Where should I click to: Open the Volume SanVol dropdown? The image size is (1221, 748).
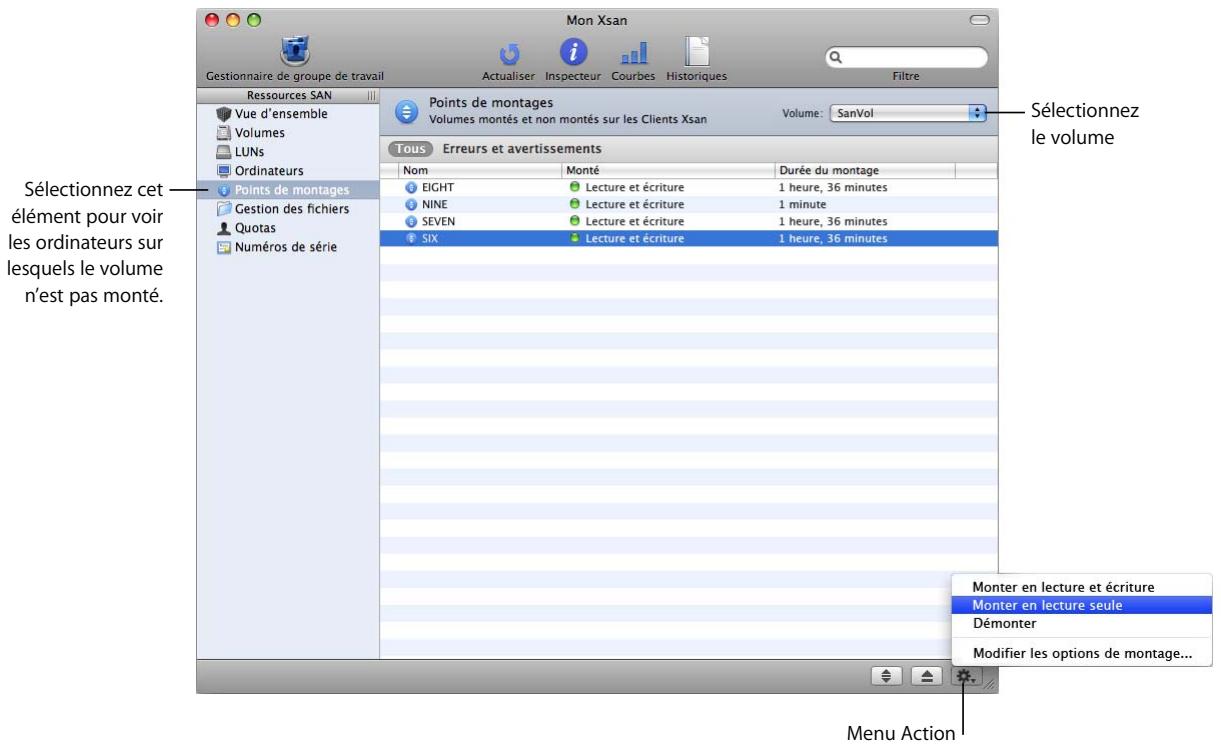(x=908, y=113)
